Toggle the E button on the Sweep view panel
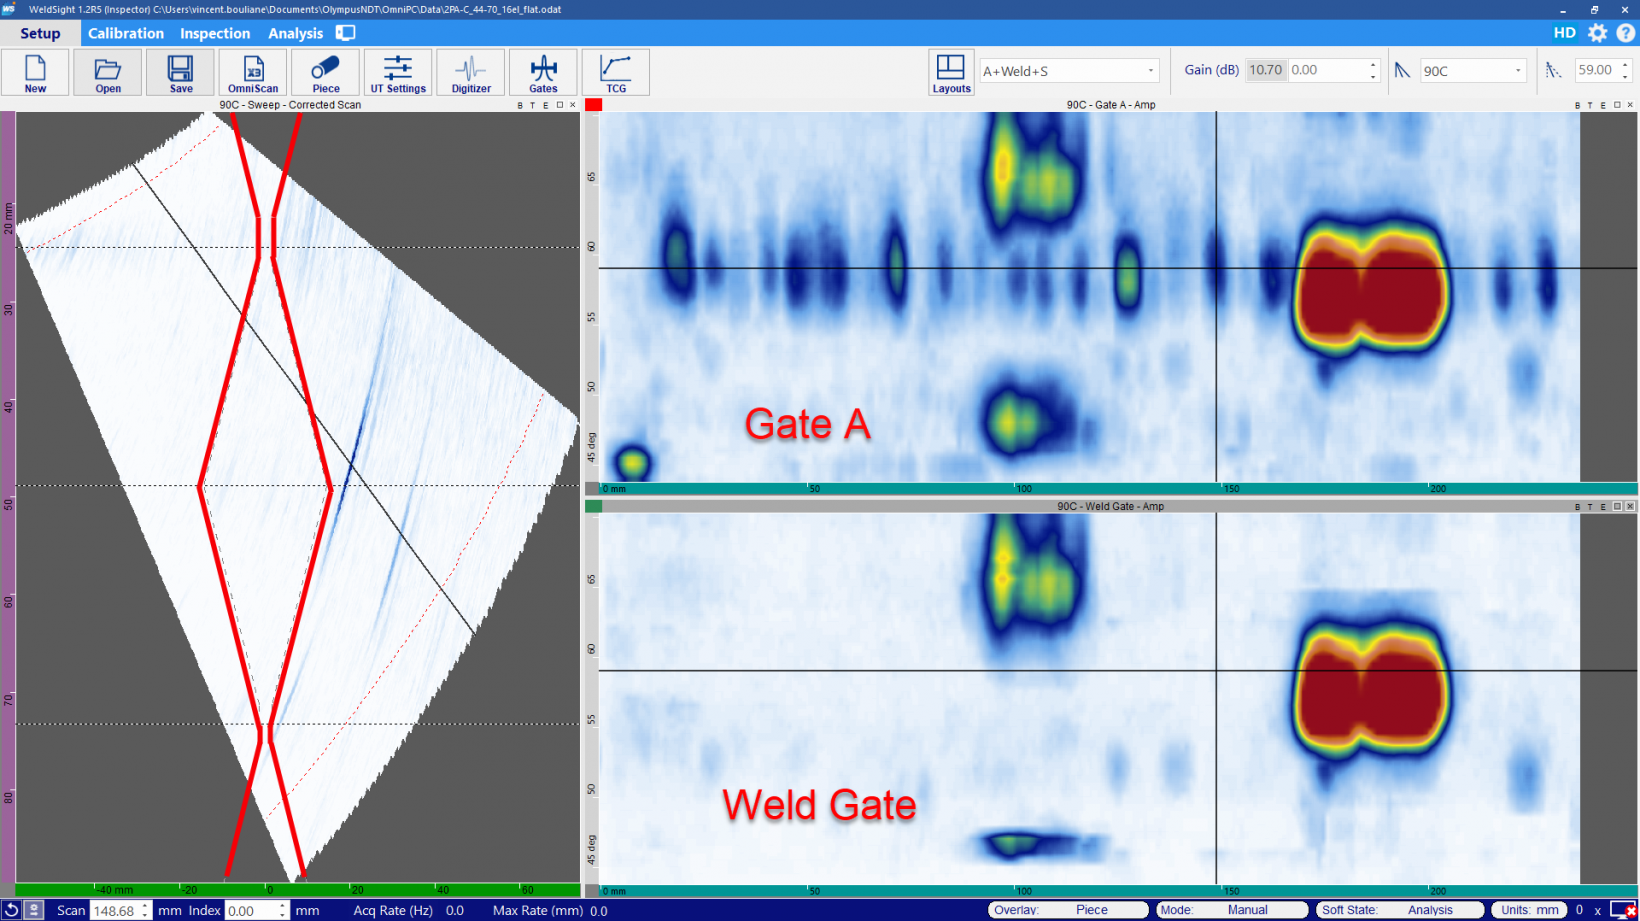The height and width of the screenshot is (921, 1640). tap(546, 105)
